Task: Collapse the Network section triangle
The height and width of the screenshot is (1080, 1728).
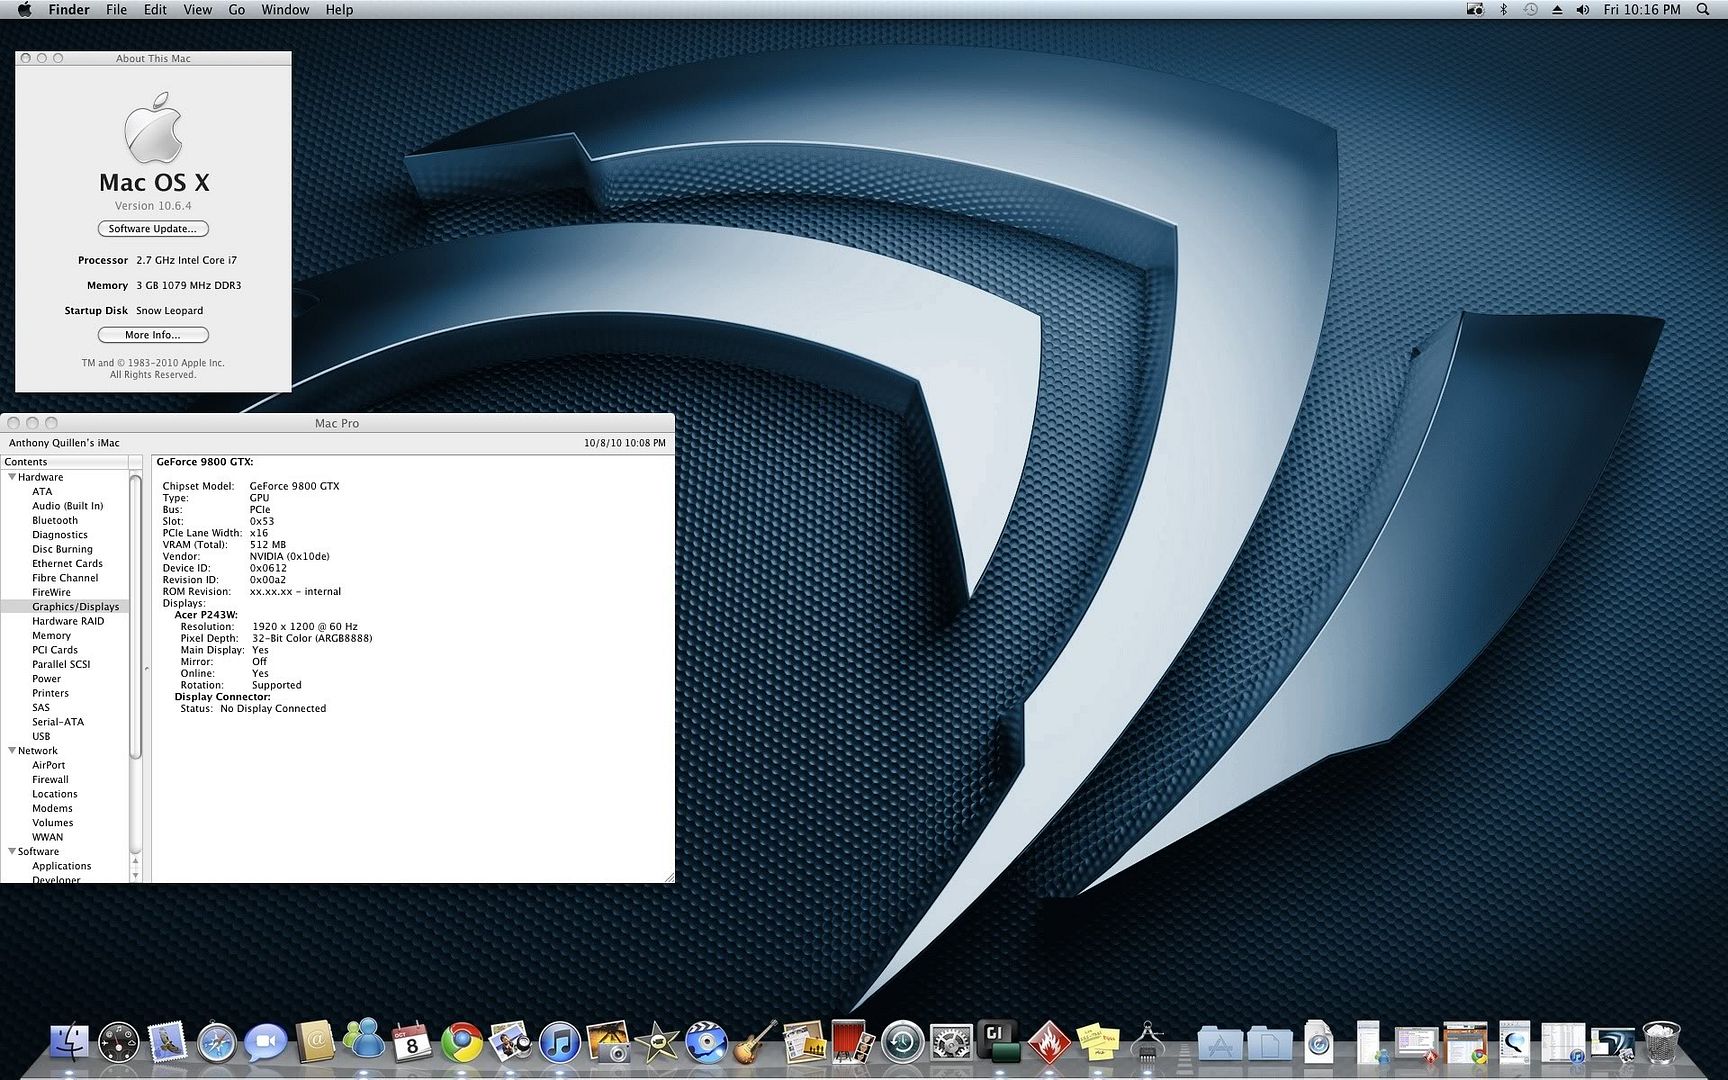Action: click(12, 750)
